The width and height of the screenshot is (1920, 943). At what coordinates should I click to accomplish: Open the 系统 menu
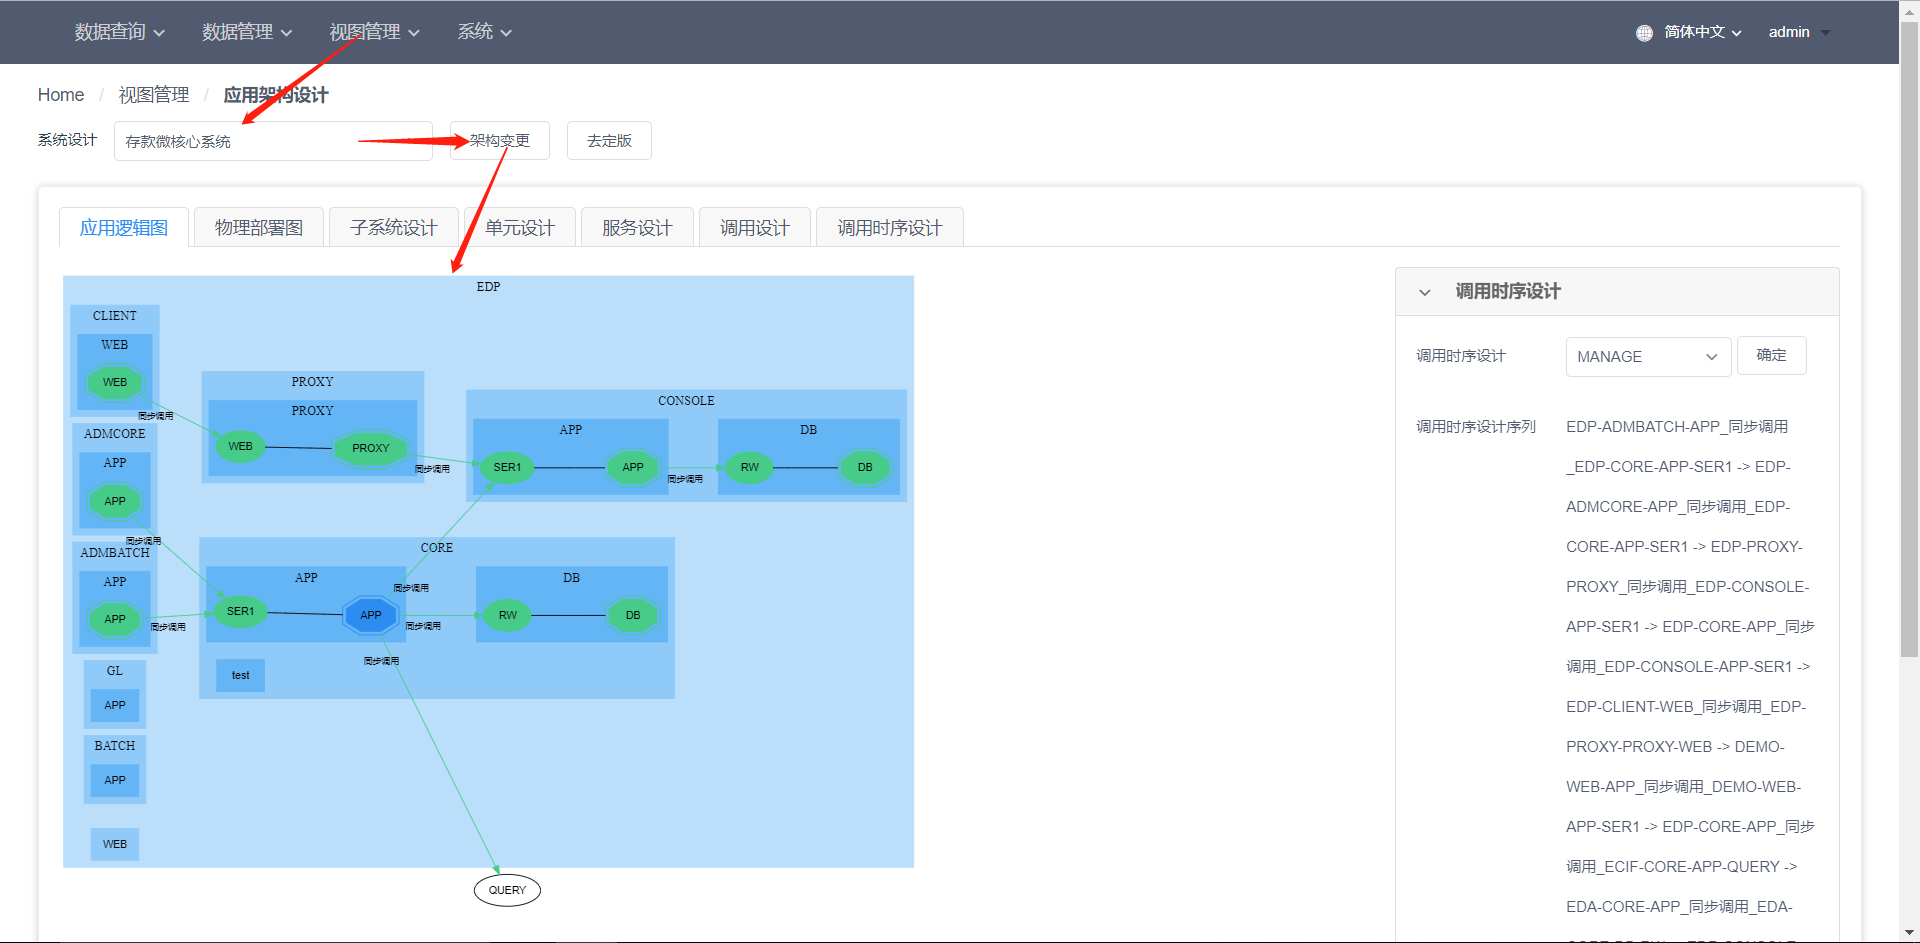coord(485,32)
